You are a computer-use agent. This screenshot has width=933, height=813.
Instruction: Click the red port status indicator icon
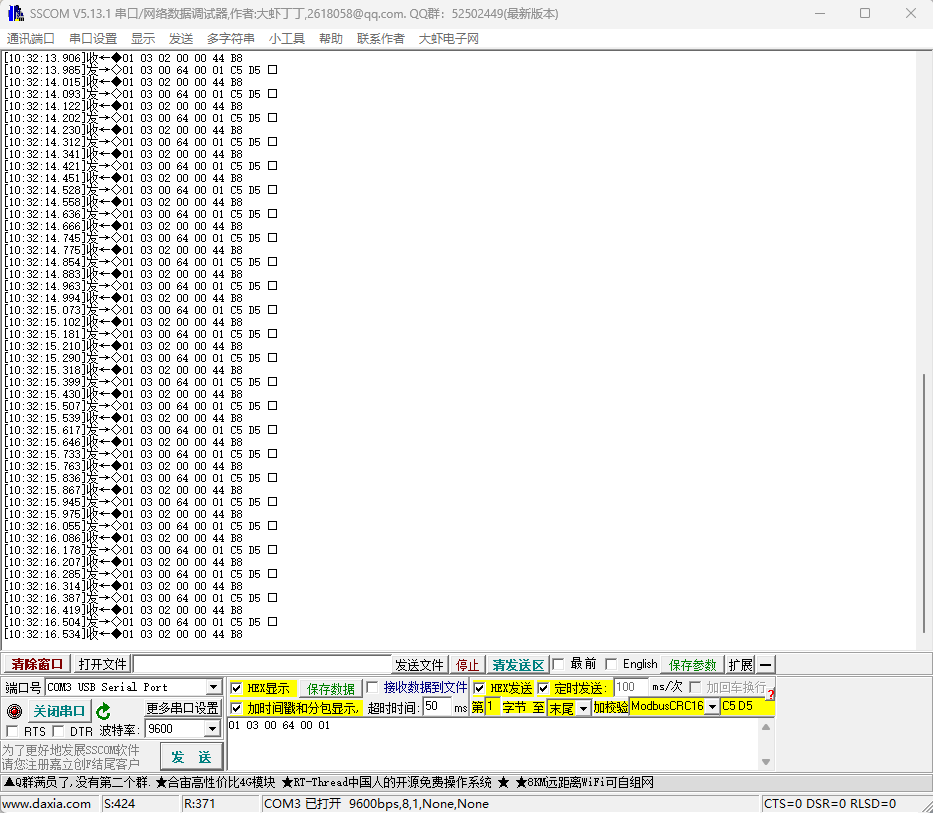14,711
